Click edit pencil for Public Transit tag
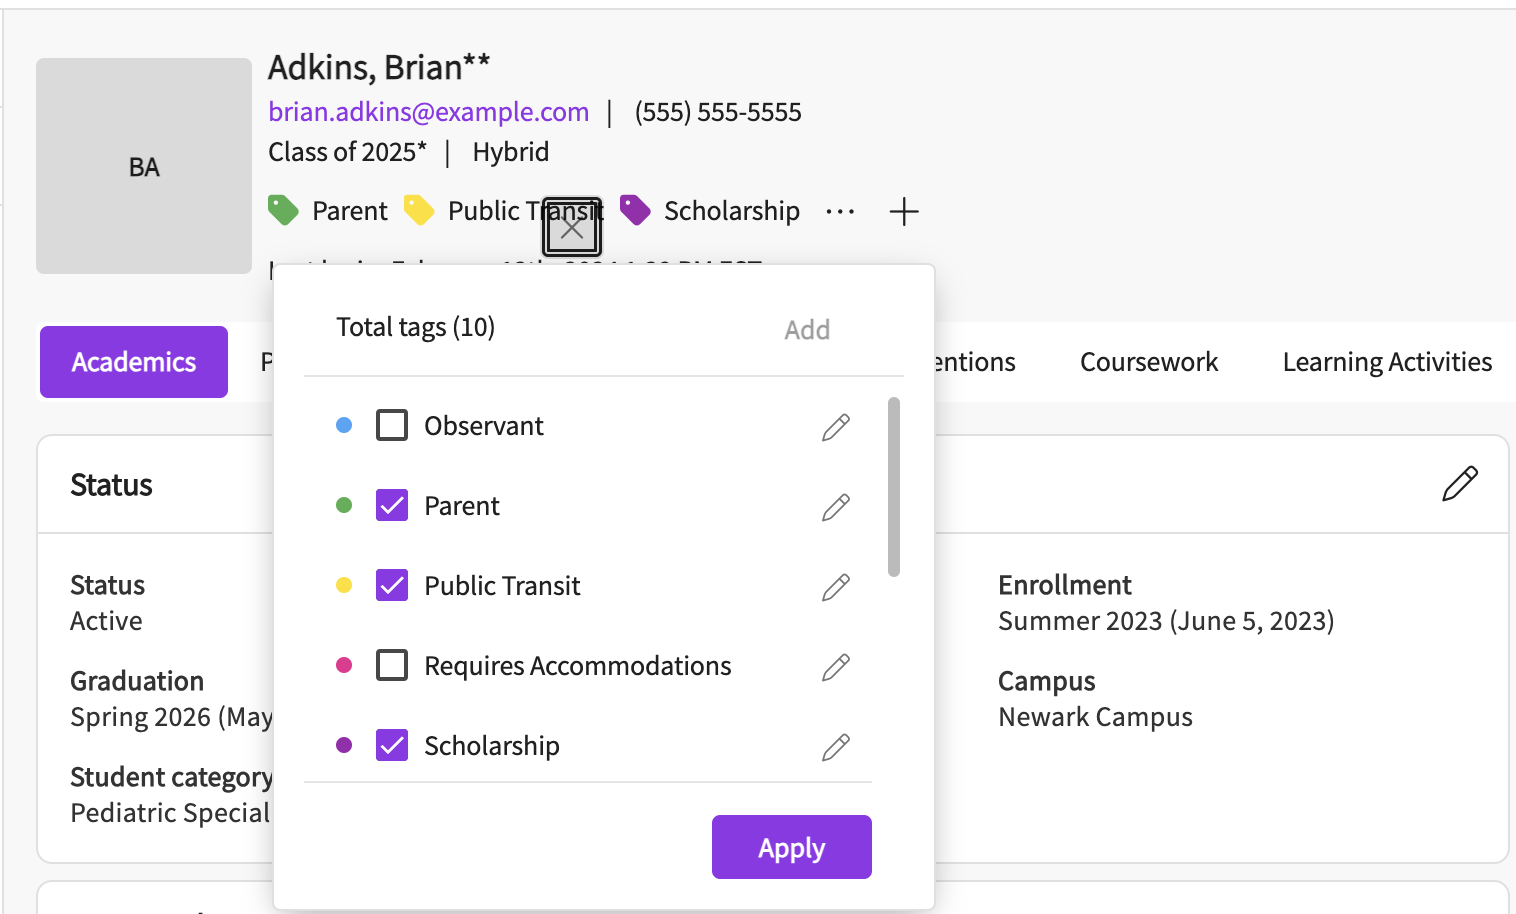 tap(836, 587)
